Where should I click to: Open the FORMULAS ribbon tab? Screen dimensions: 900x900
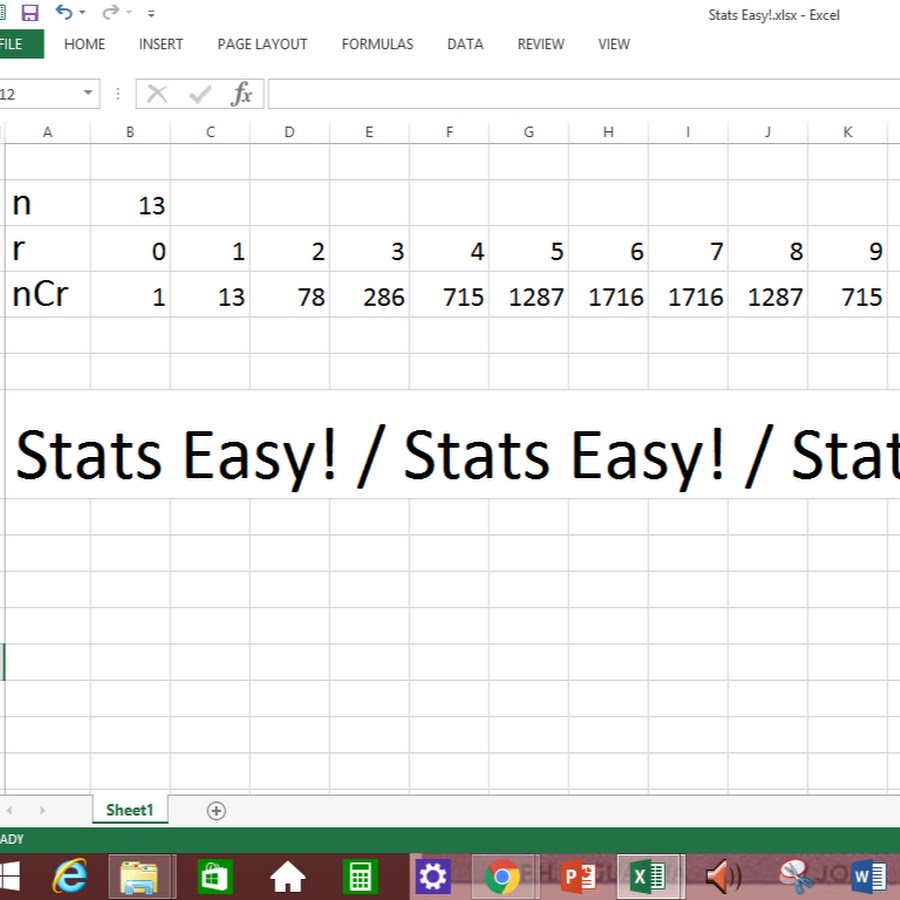(377, 44)
